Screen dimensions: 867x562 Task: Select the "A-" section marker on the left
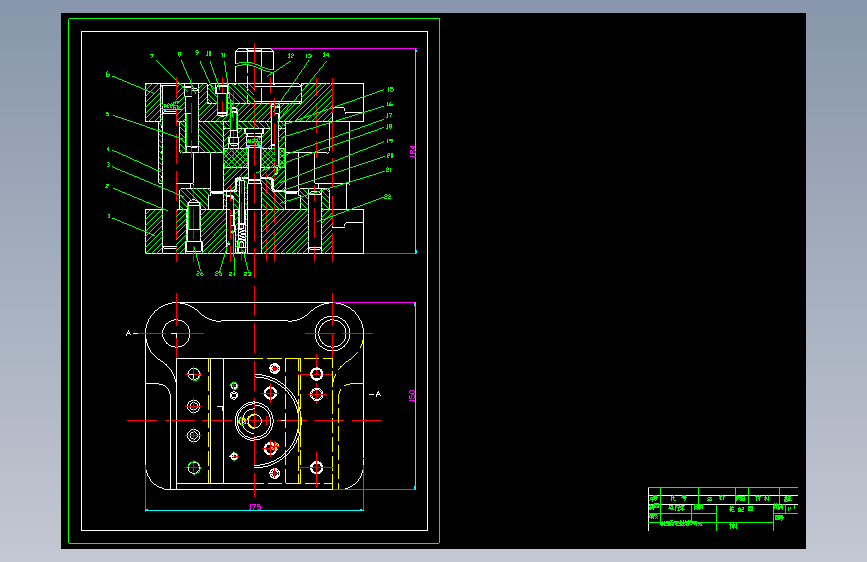[130, 333]
